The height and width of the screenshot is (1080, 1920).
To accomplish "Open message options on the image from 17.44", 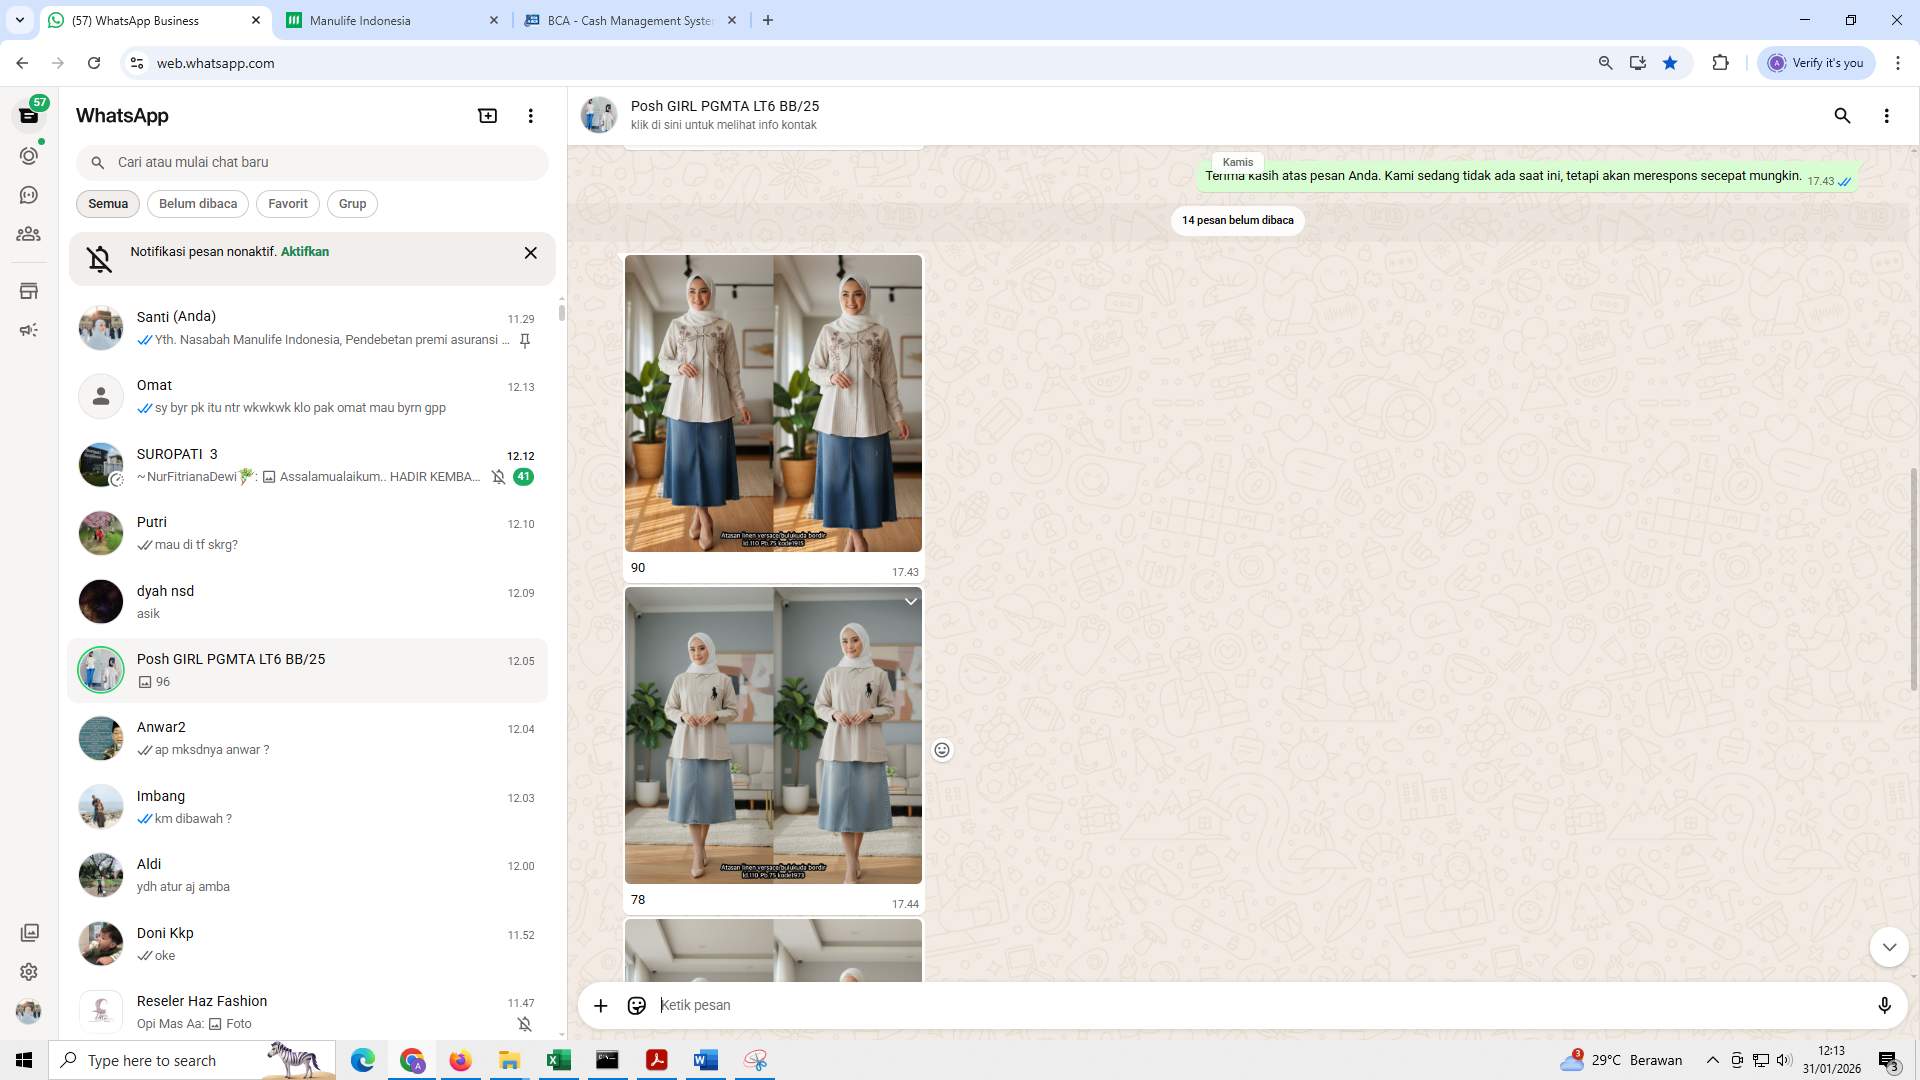I will click(x=910, y=601).
